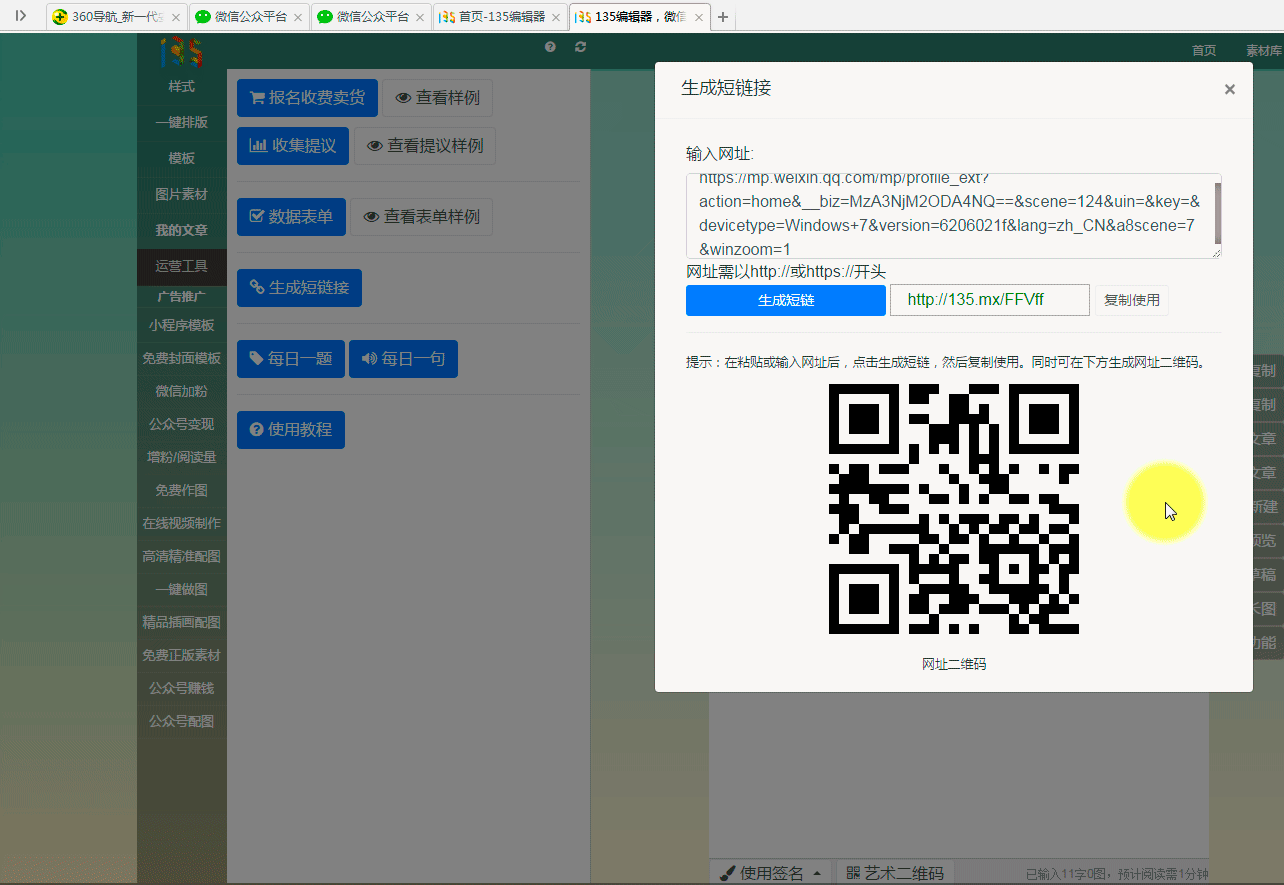Expand the 使用签名 dropdown
The height and width of the screenshot is (885, 1284).
click(771, 873)
